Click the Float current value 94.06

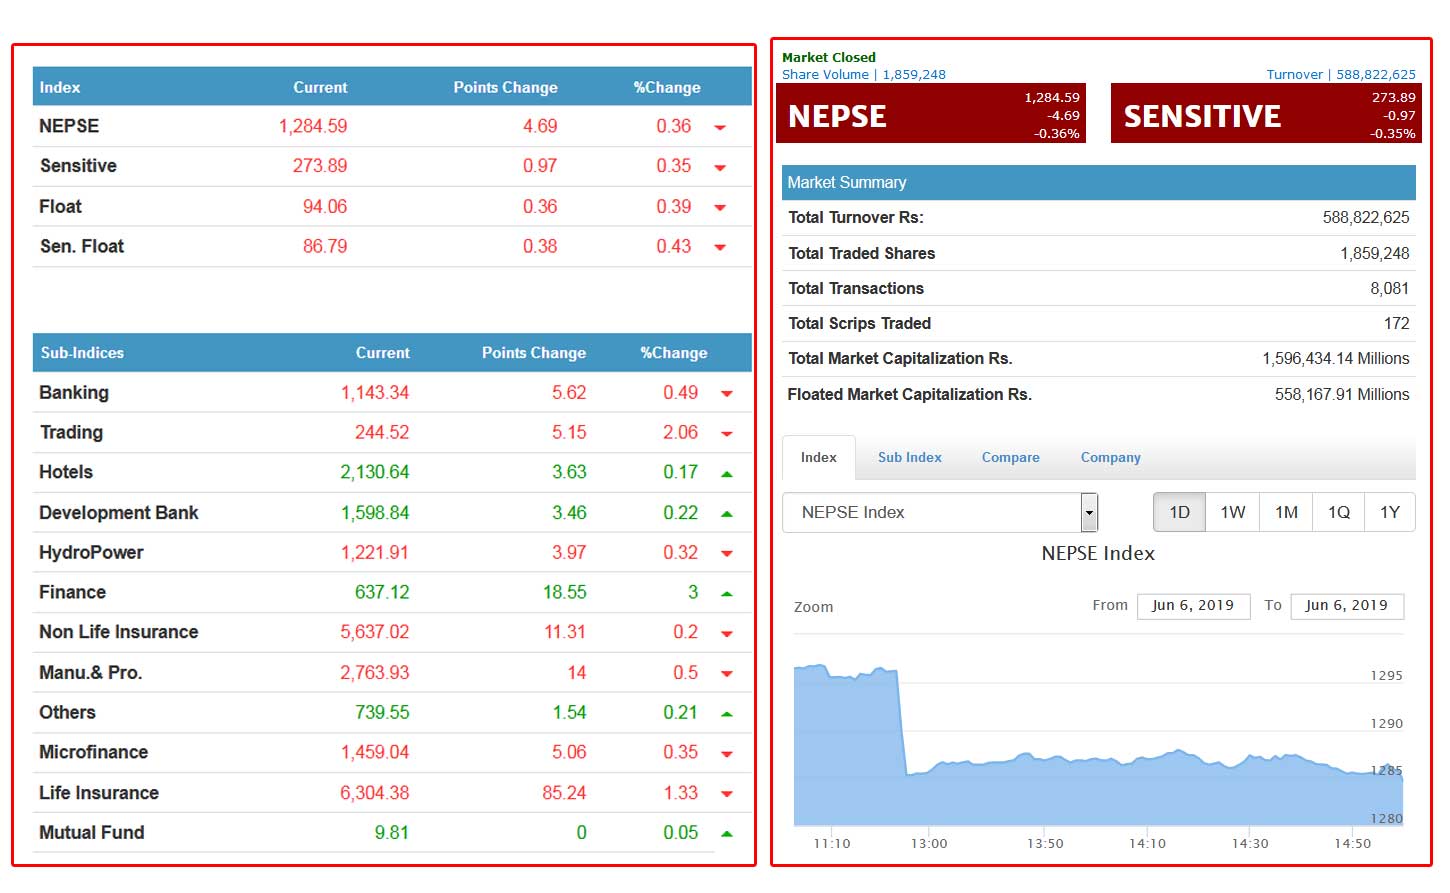click(x=325, y=207)
